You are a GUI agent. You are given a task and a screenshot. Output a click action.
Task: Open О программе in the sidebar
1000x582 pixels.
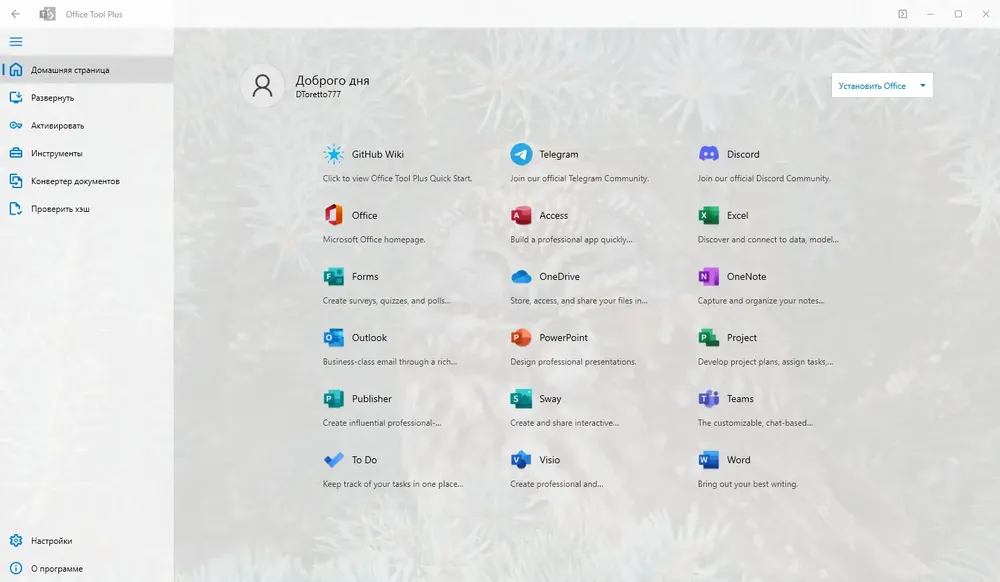(87, 569)
